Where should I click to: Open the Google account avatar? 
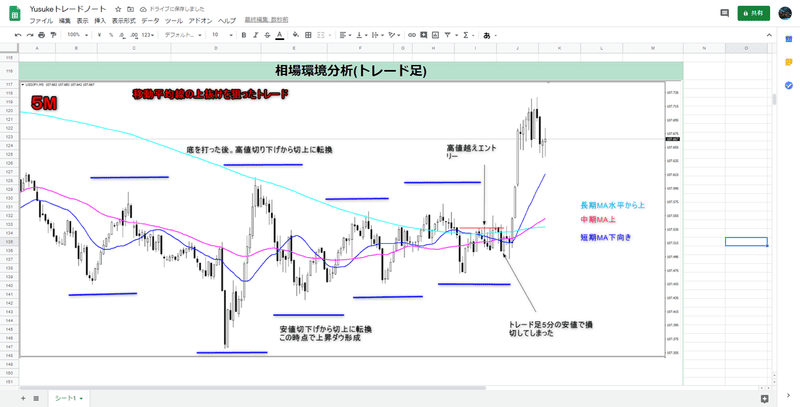785,13
